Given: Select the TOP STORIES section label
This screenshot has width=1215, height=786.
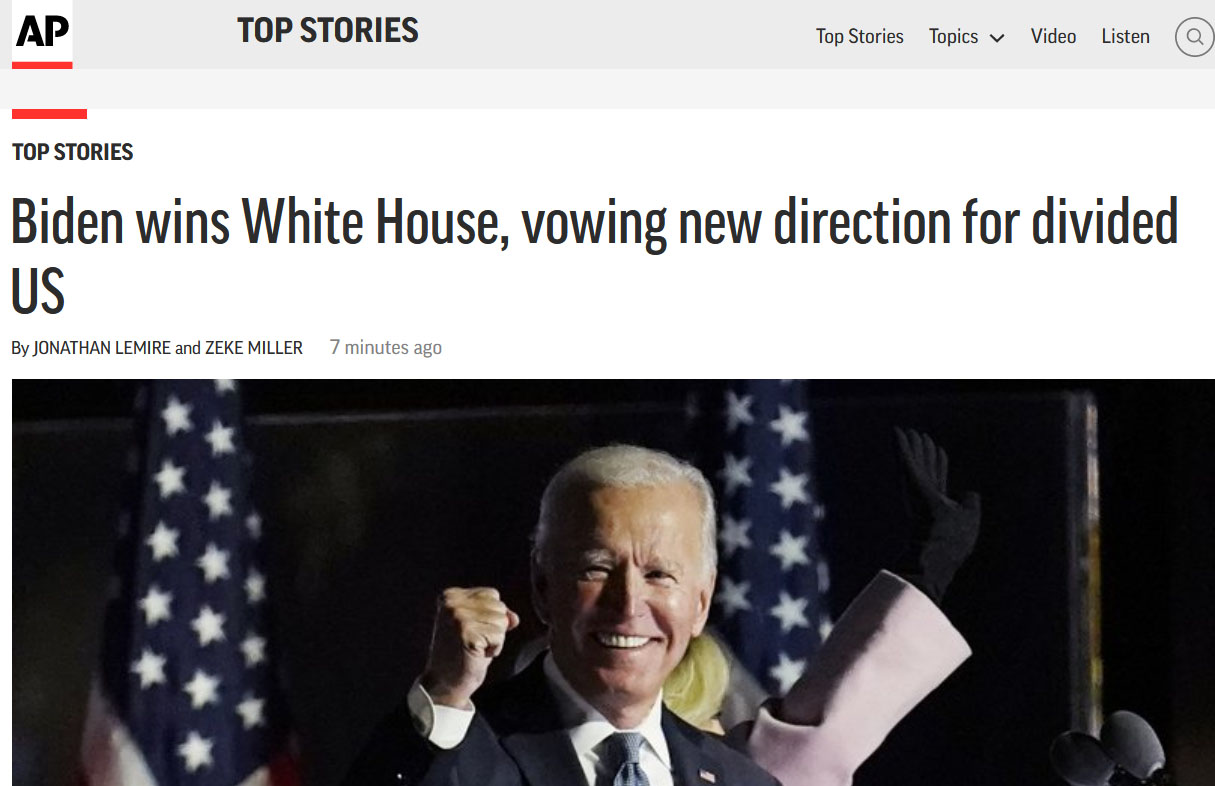Looking at the screenshot, I should click(72, 152).
